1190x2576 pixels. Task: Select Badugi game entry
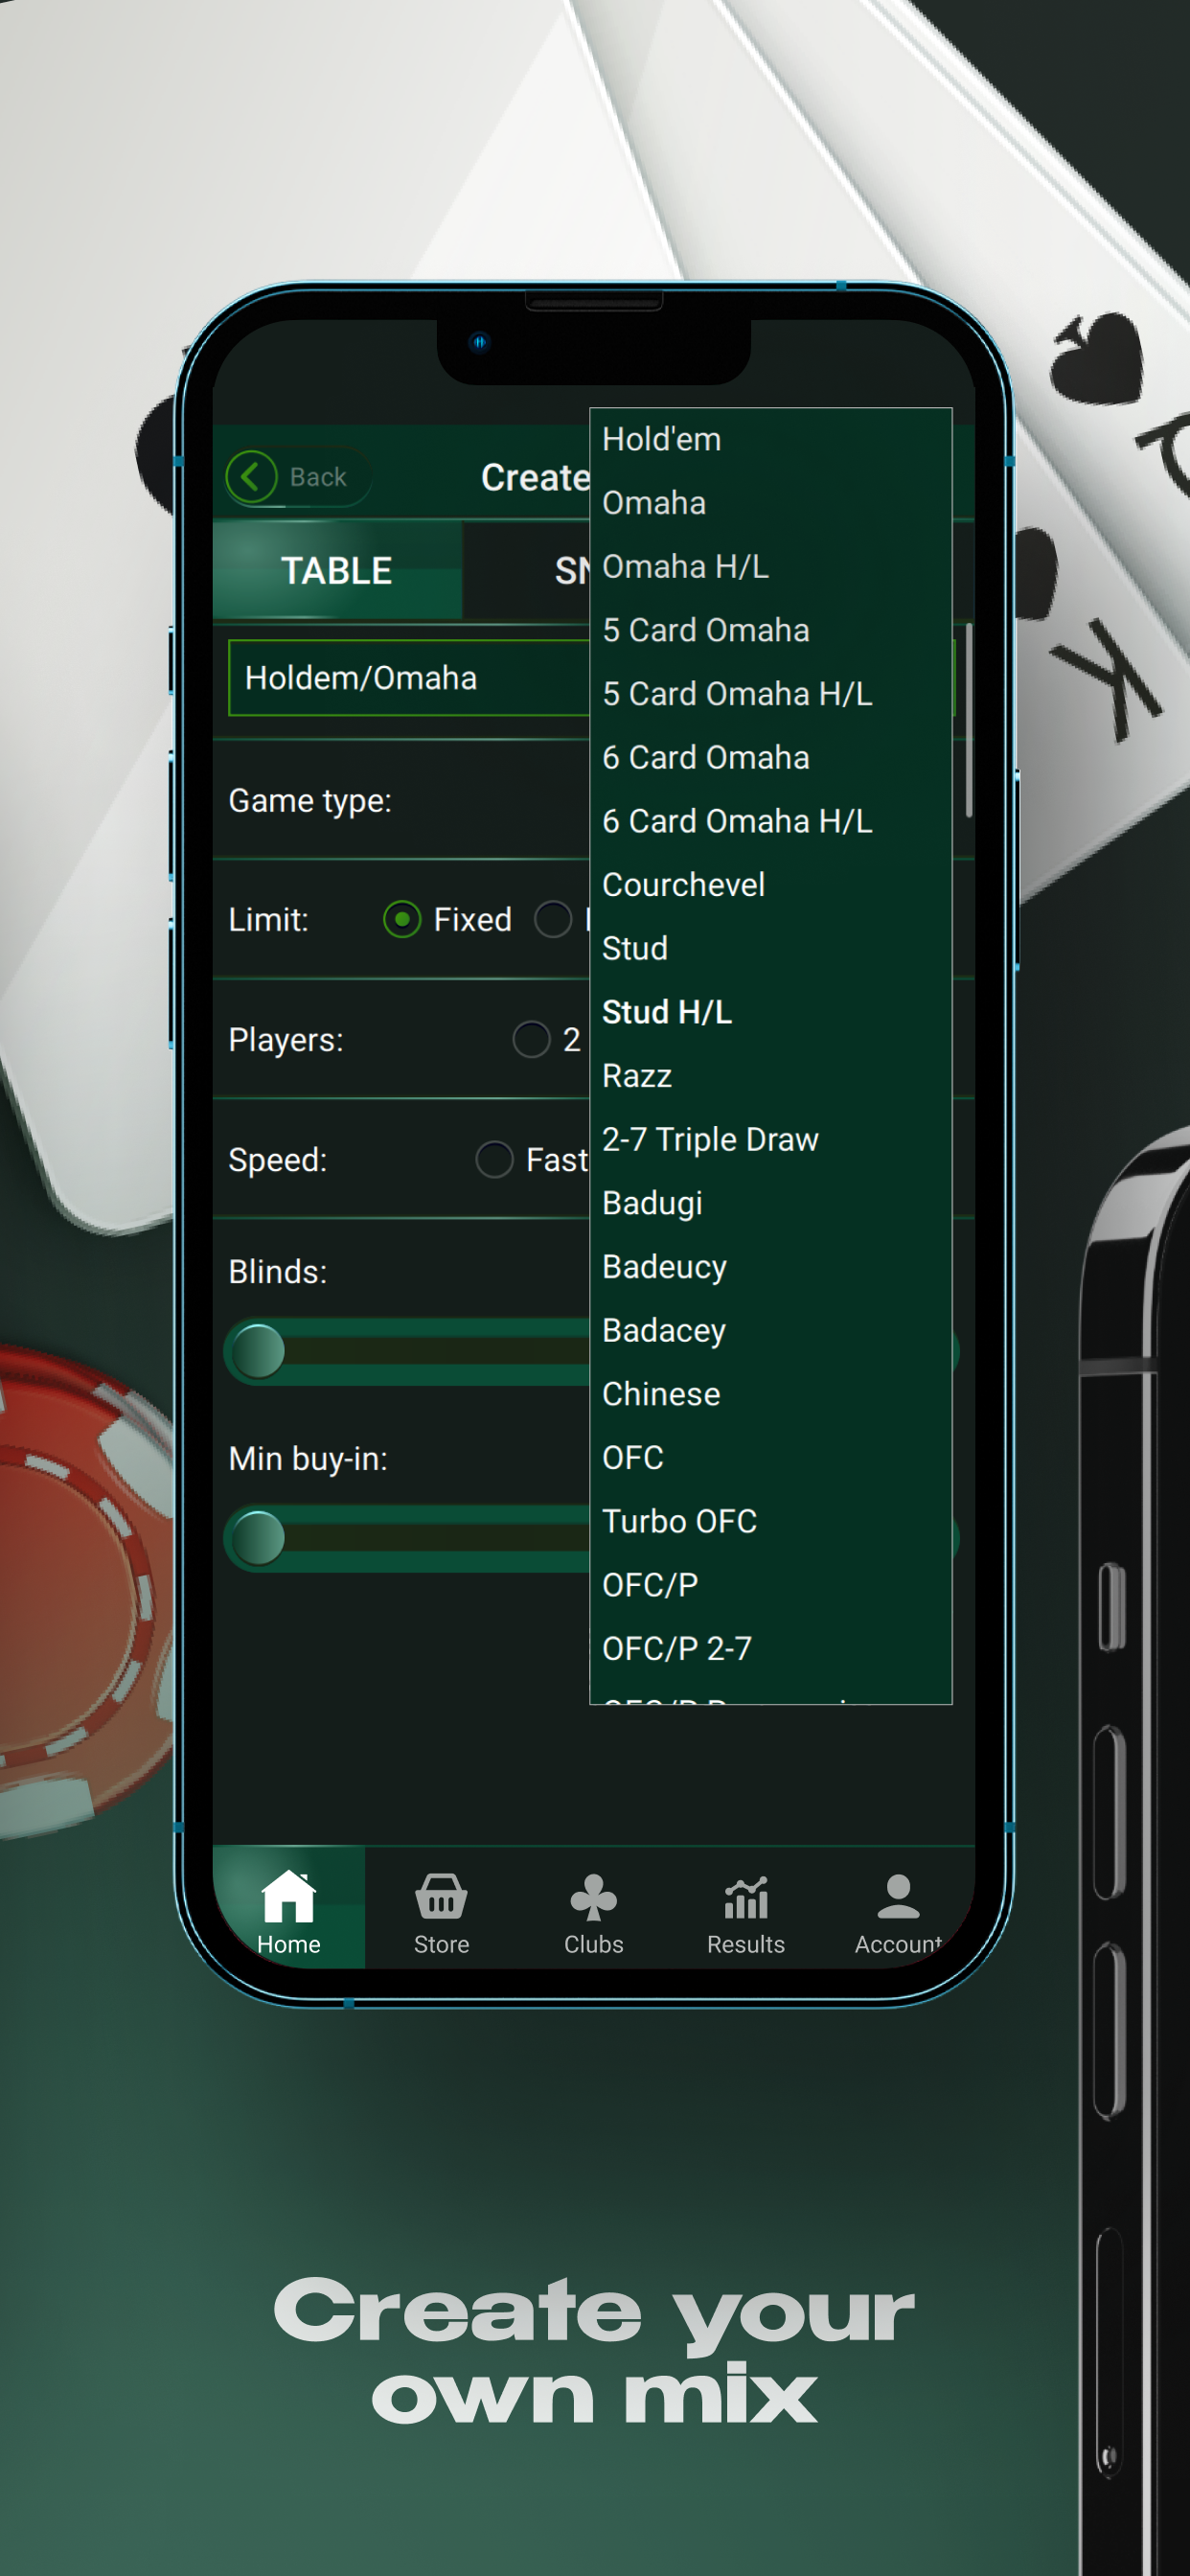pos(770,1203)
